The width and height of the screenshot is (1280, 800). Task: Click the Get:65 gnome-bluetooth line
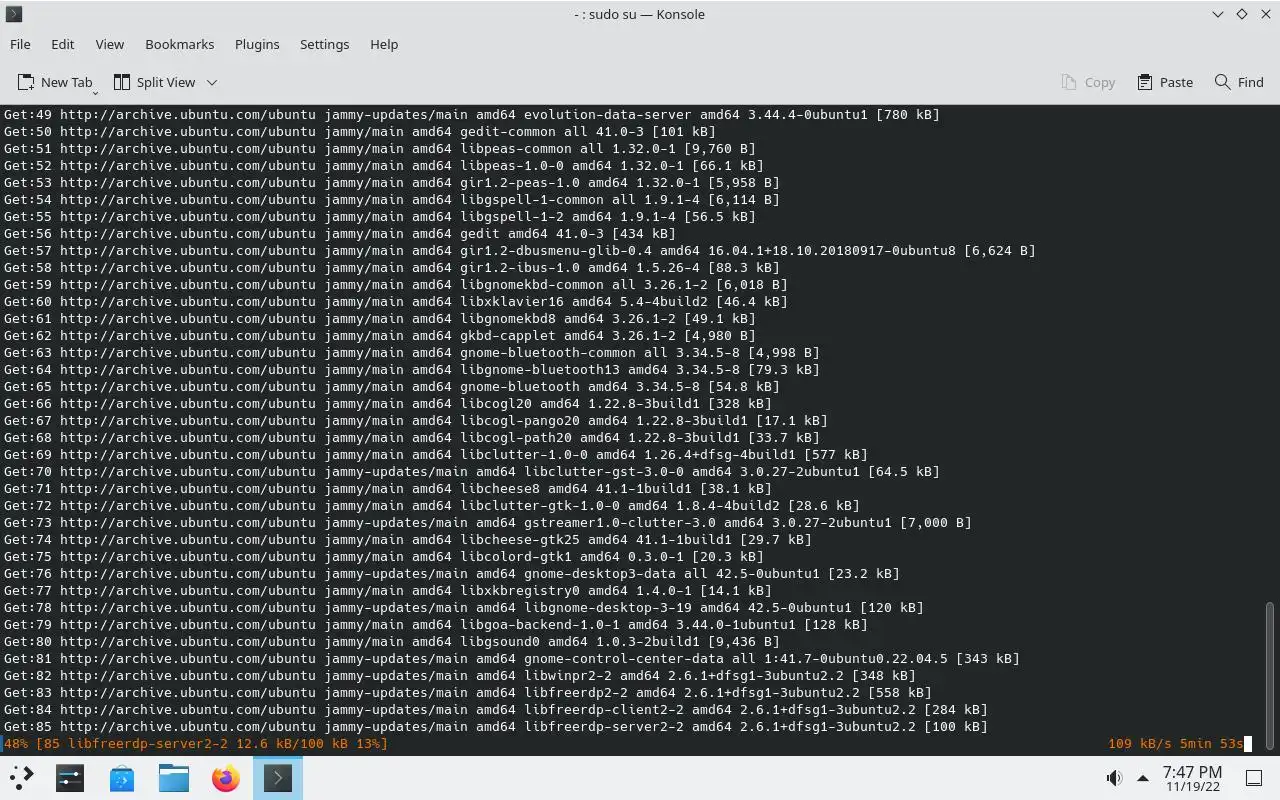pos(391,387)
